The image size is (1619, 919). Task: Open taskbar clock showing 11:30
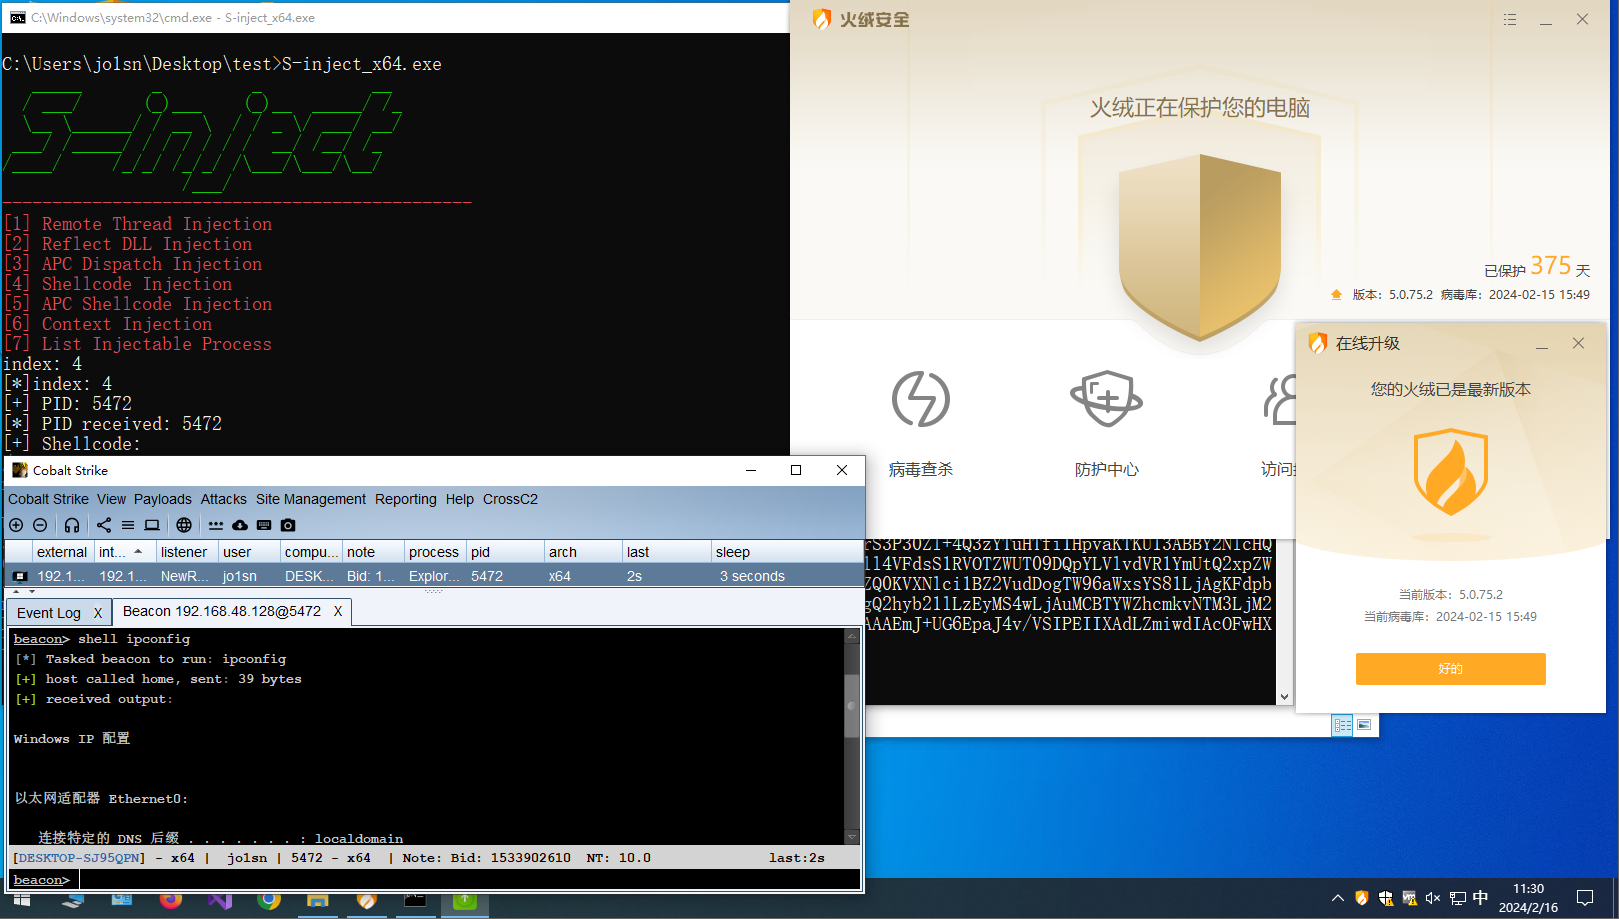[x=1528, y=898]
